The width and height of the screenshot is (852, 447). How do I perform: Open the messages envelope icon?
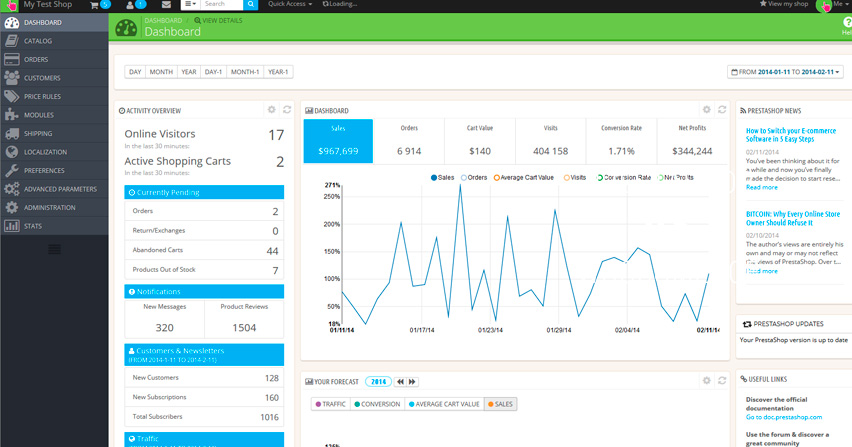coord(166,4)
